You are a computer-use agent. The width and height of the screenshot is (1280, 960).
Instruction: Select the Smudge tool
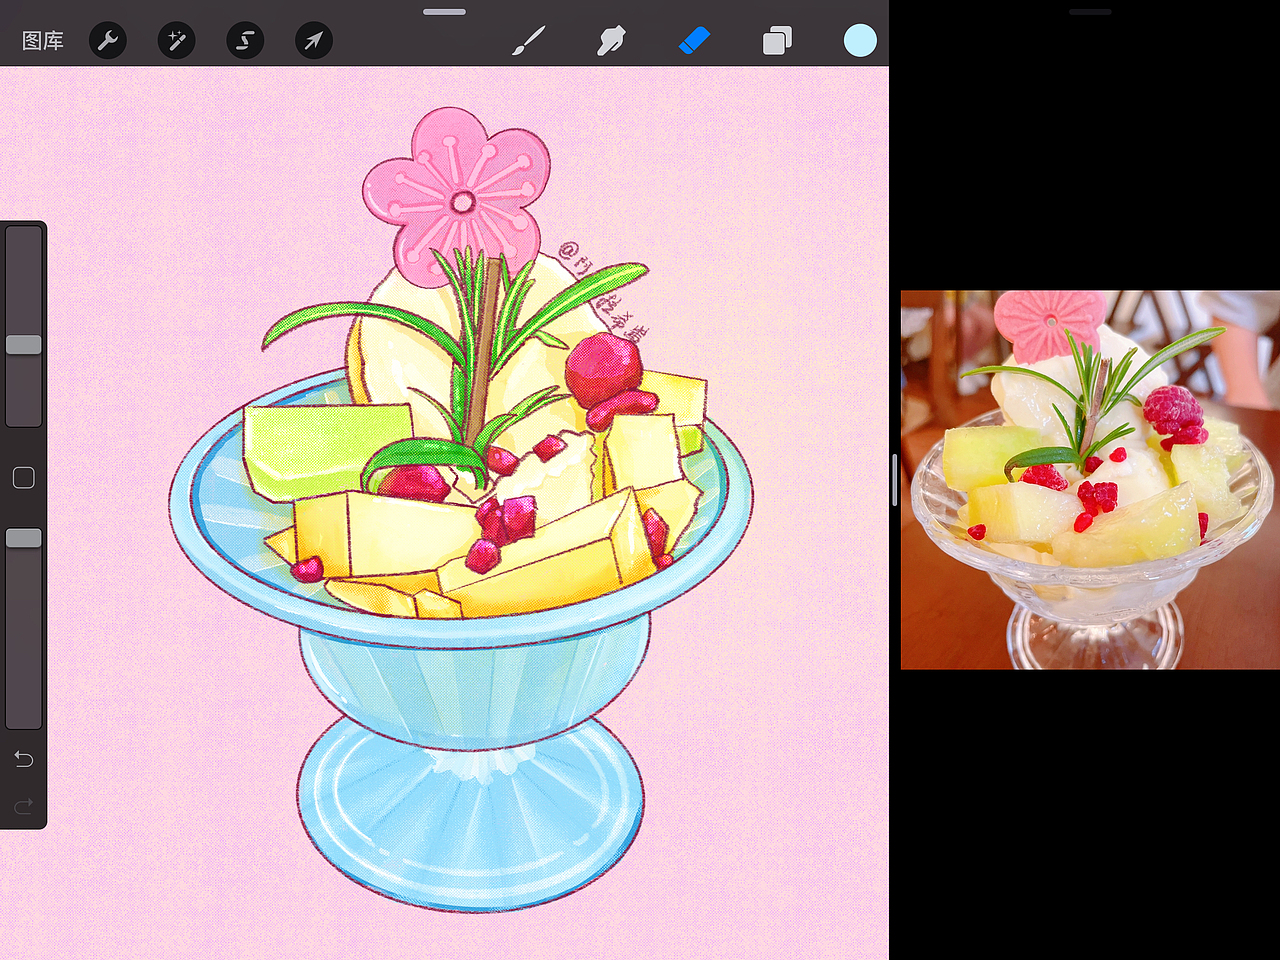pyautogui.click(x=611, y=40)
